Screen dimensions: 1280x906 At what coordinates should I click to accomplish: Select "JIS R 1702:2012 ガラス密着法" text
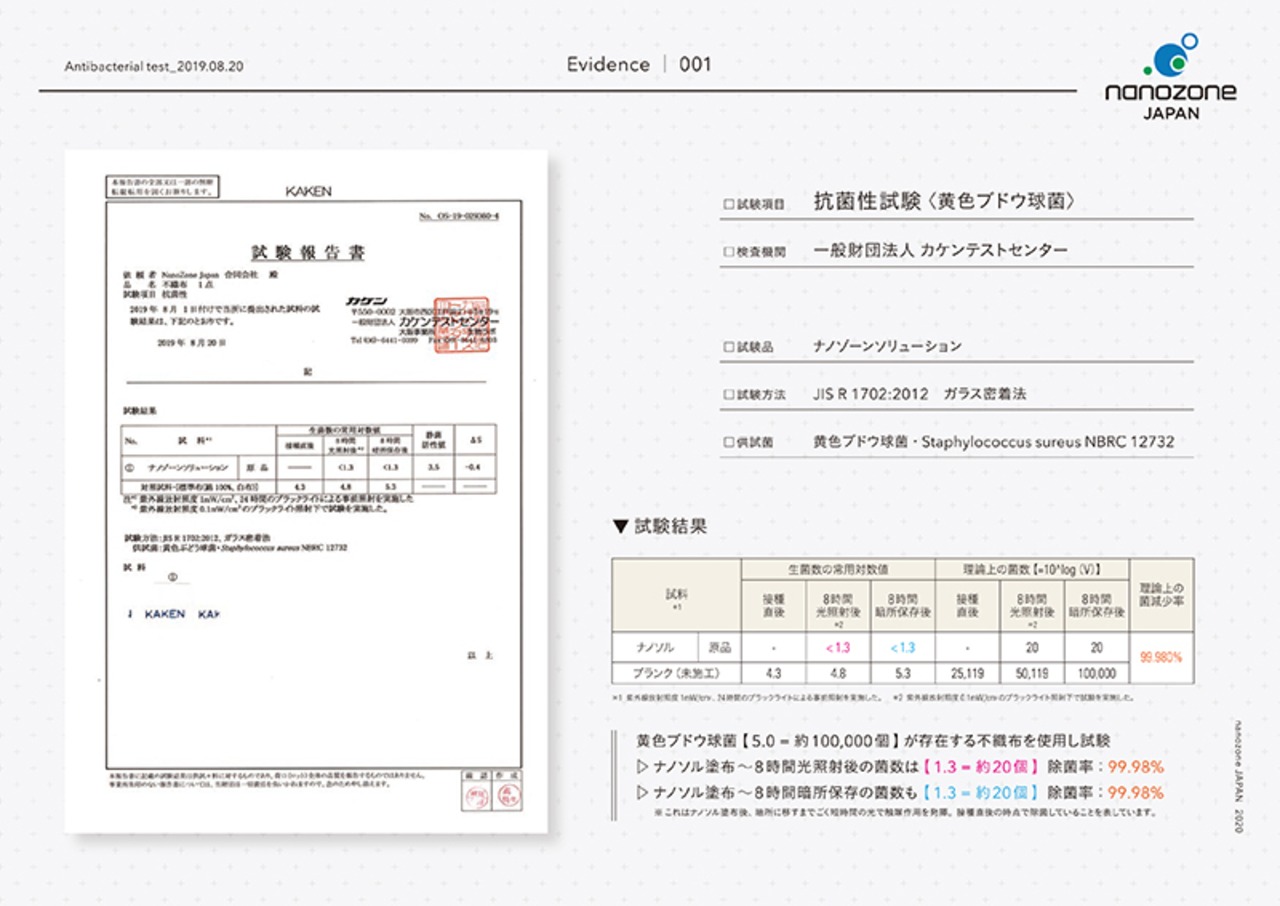click(x=920, y=394)
